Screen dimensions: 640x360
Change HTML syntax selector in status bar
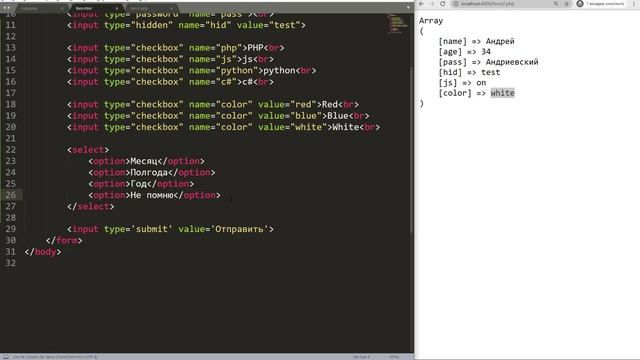(394, 357)
